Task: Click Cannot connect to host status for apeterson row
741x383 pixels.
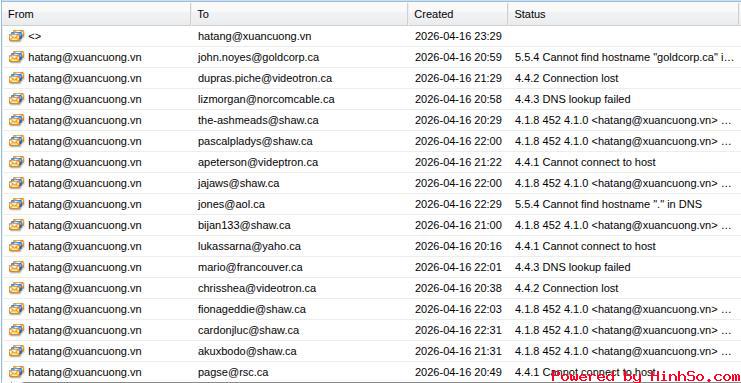Action: pyautogui.click(x=585, y=162)
